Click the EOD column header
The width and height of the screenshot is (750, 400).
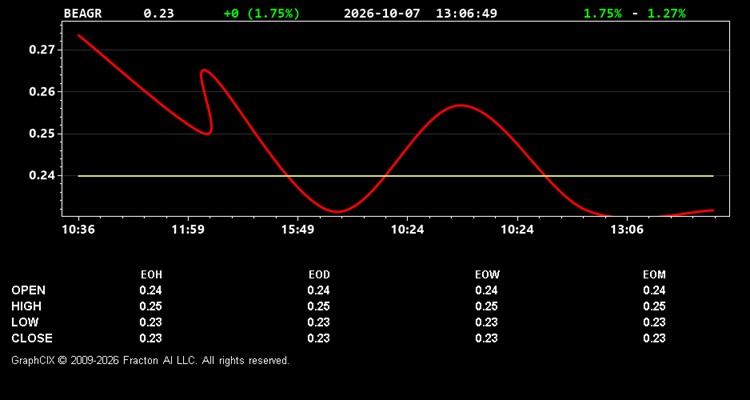coord(319,275)
